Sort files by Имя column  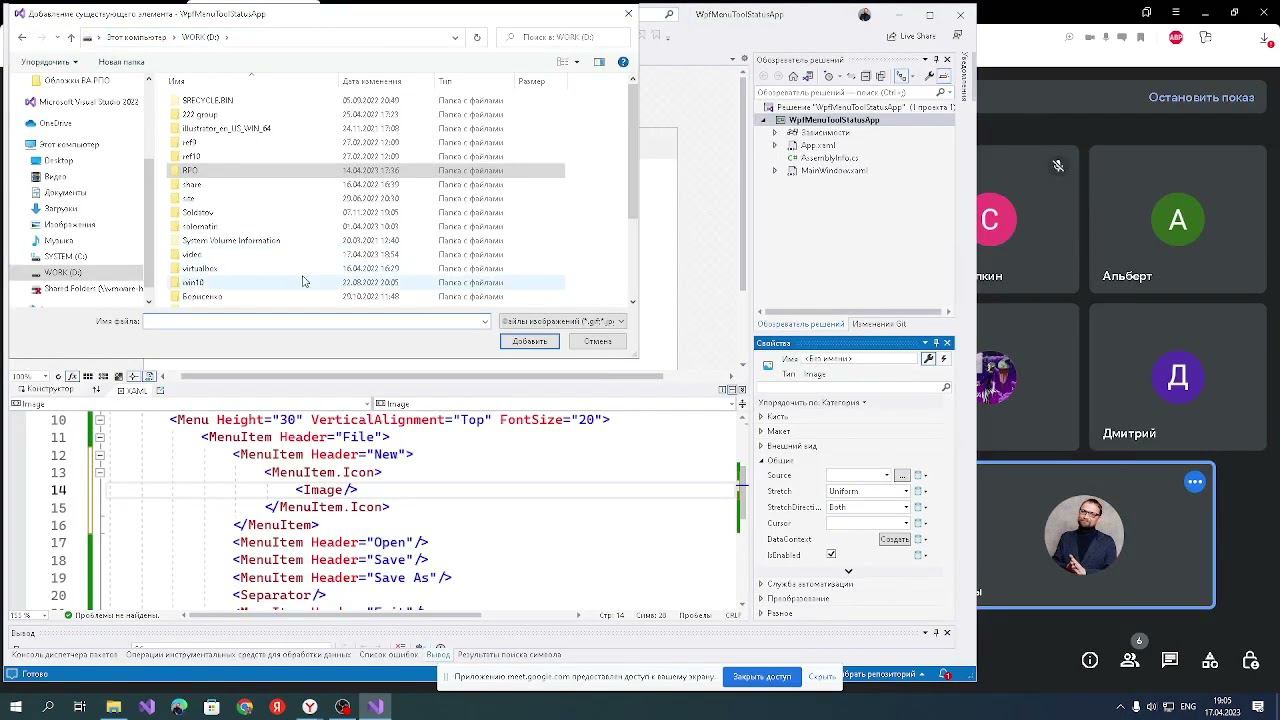coord(176,81)
